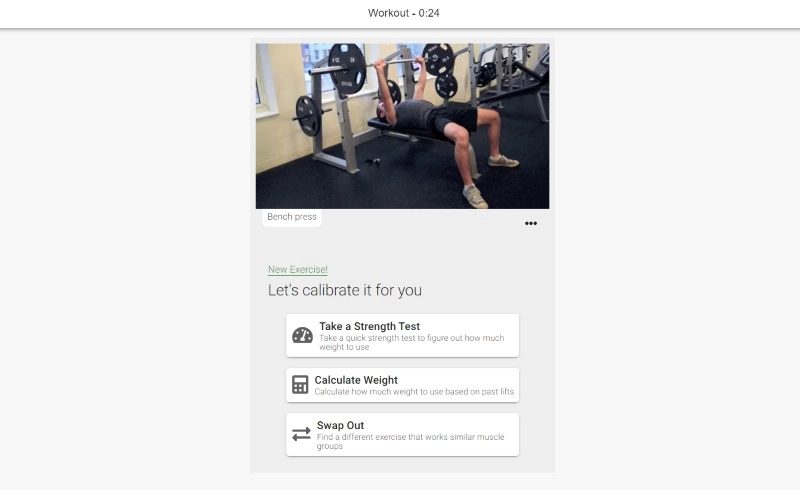Viewport: 800px width, 490px height.
Task: Open the three-dot more options menu
Action: pos(531,223)
